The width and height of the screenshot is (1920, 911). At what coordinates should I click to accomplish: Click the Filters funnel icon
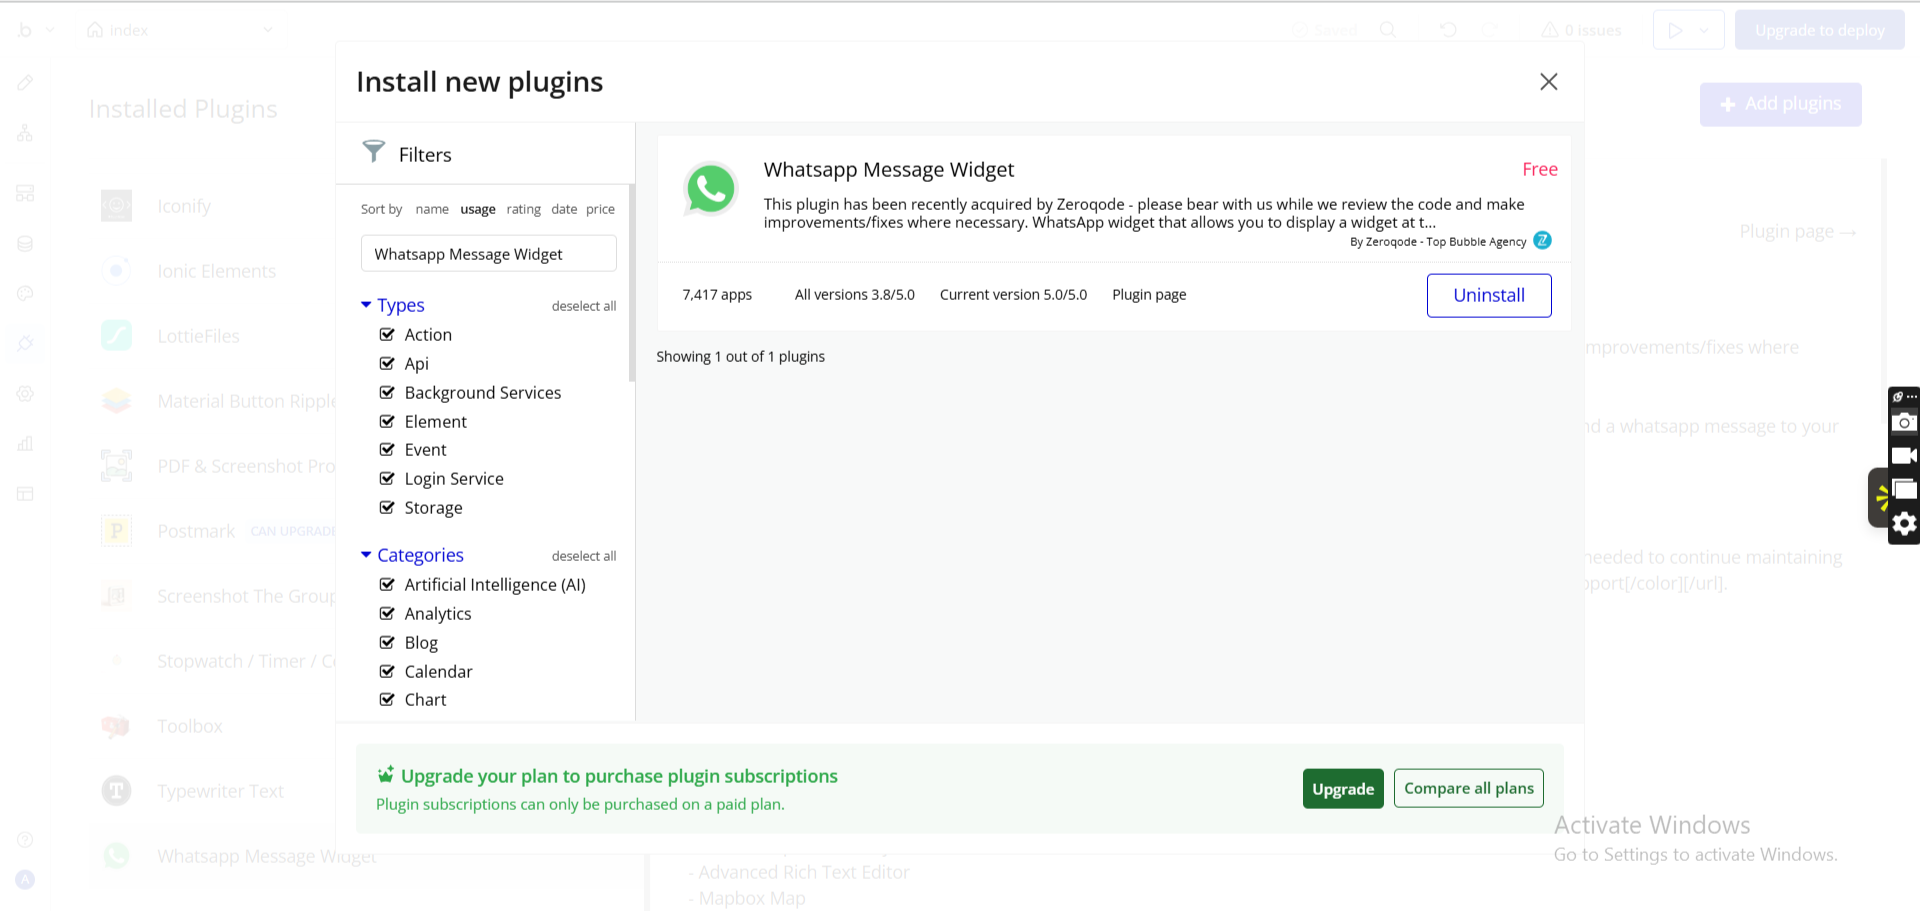click(374, 151)
